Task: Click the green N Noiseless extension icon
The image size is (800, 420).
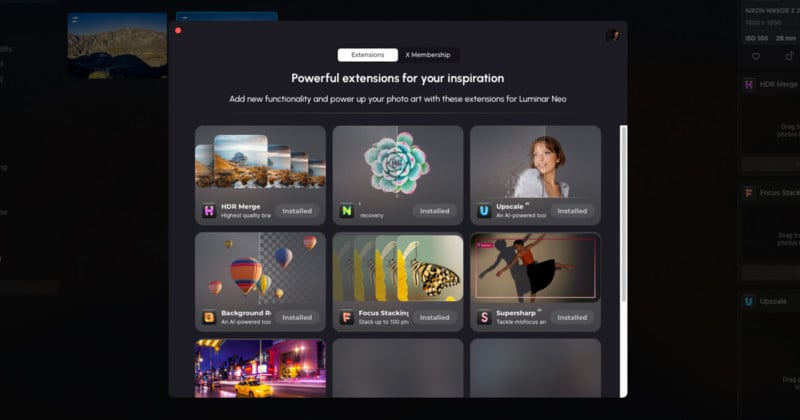Action: click(346, 211)
